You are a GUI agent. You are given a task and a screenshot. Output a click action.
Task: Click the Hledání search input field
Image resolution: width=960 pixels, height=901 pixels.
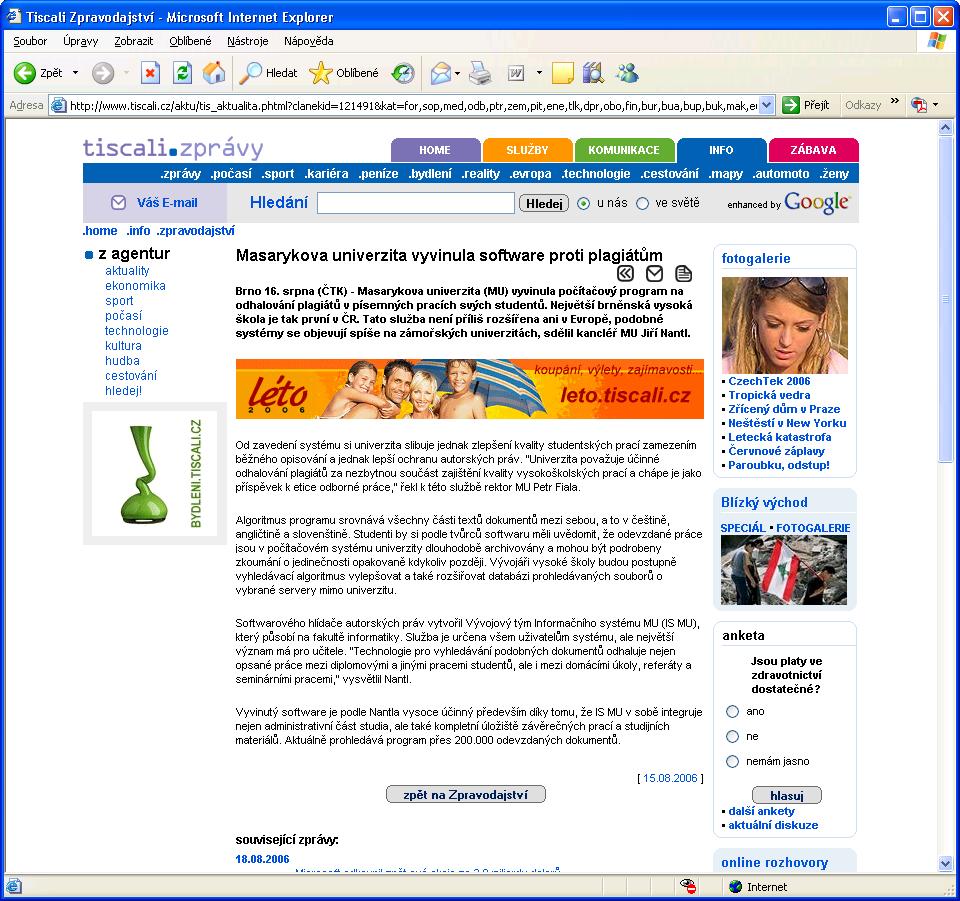click(x=416, y=203)
